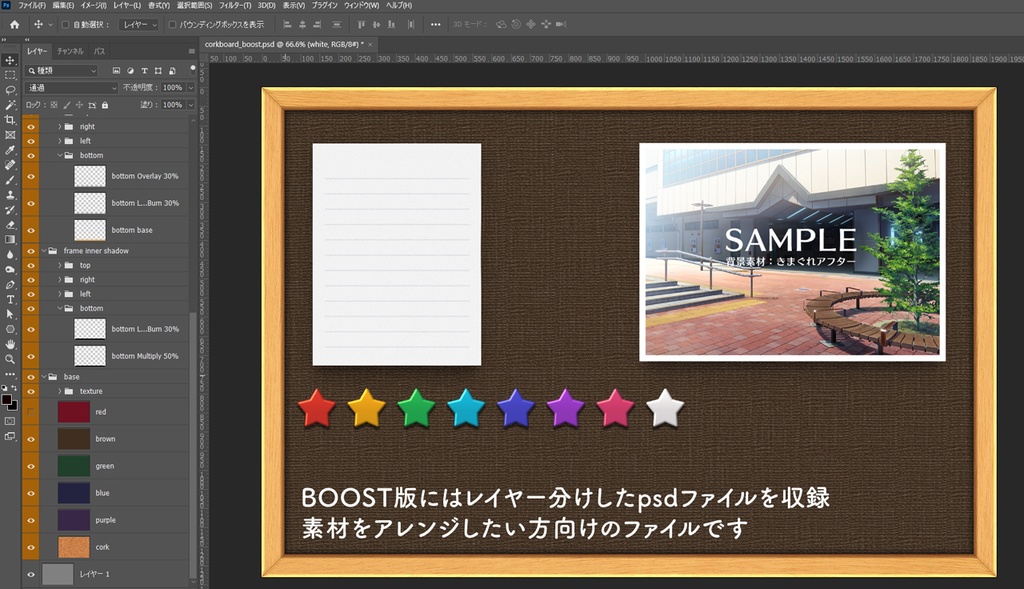Select the Lasso tool
Image resolution: width=1024 pixels, height=589 pixels.
pyautogui.click(x=10, y=90)
